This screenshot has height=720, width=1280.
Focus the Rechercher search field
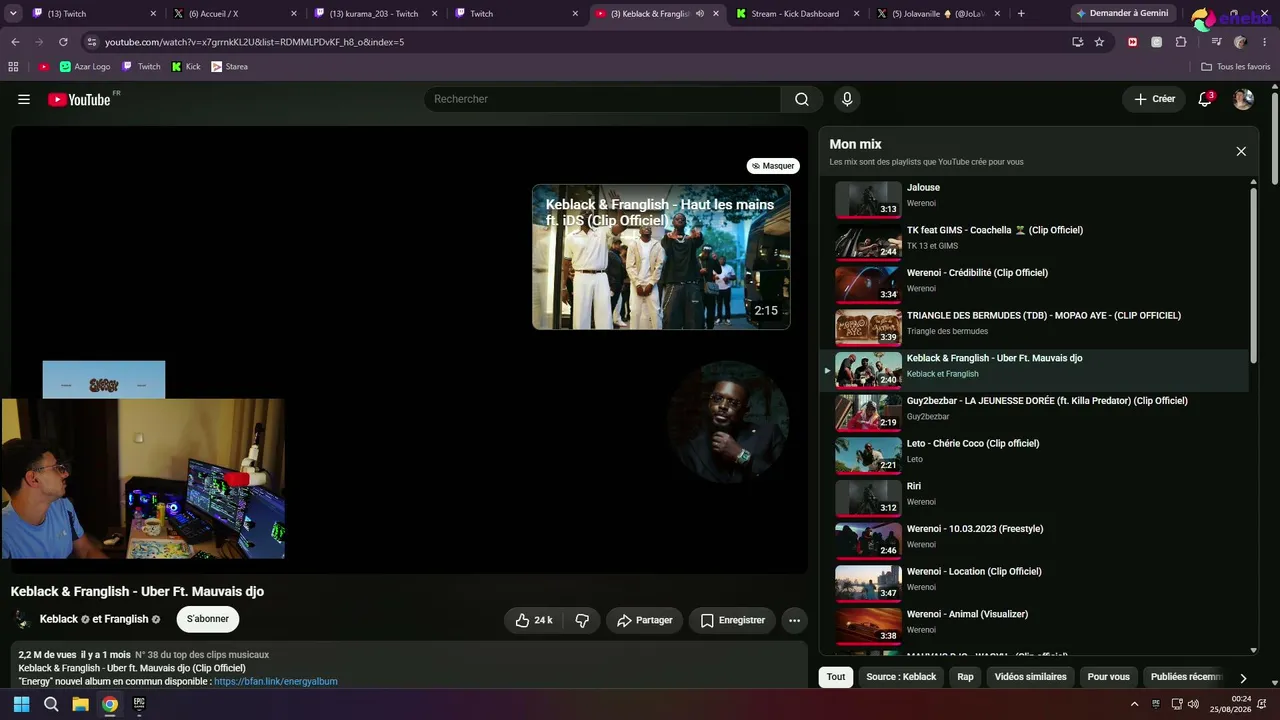pyautogui.click(x=602, y=99)
